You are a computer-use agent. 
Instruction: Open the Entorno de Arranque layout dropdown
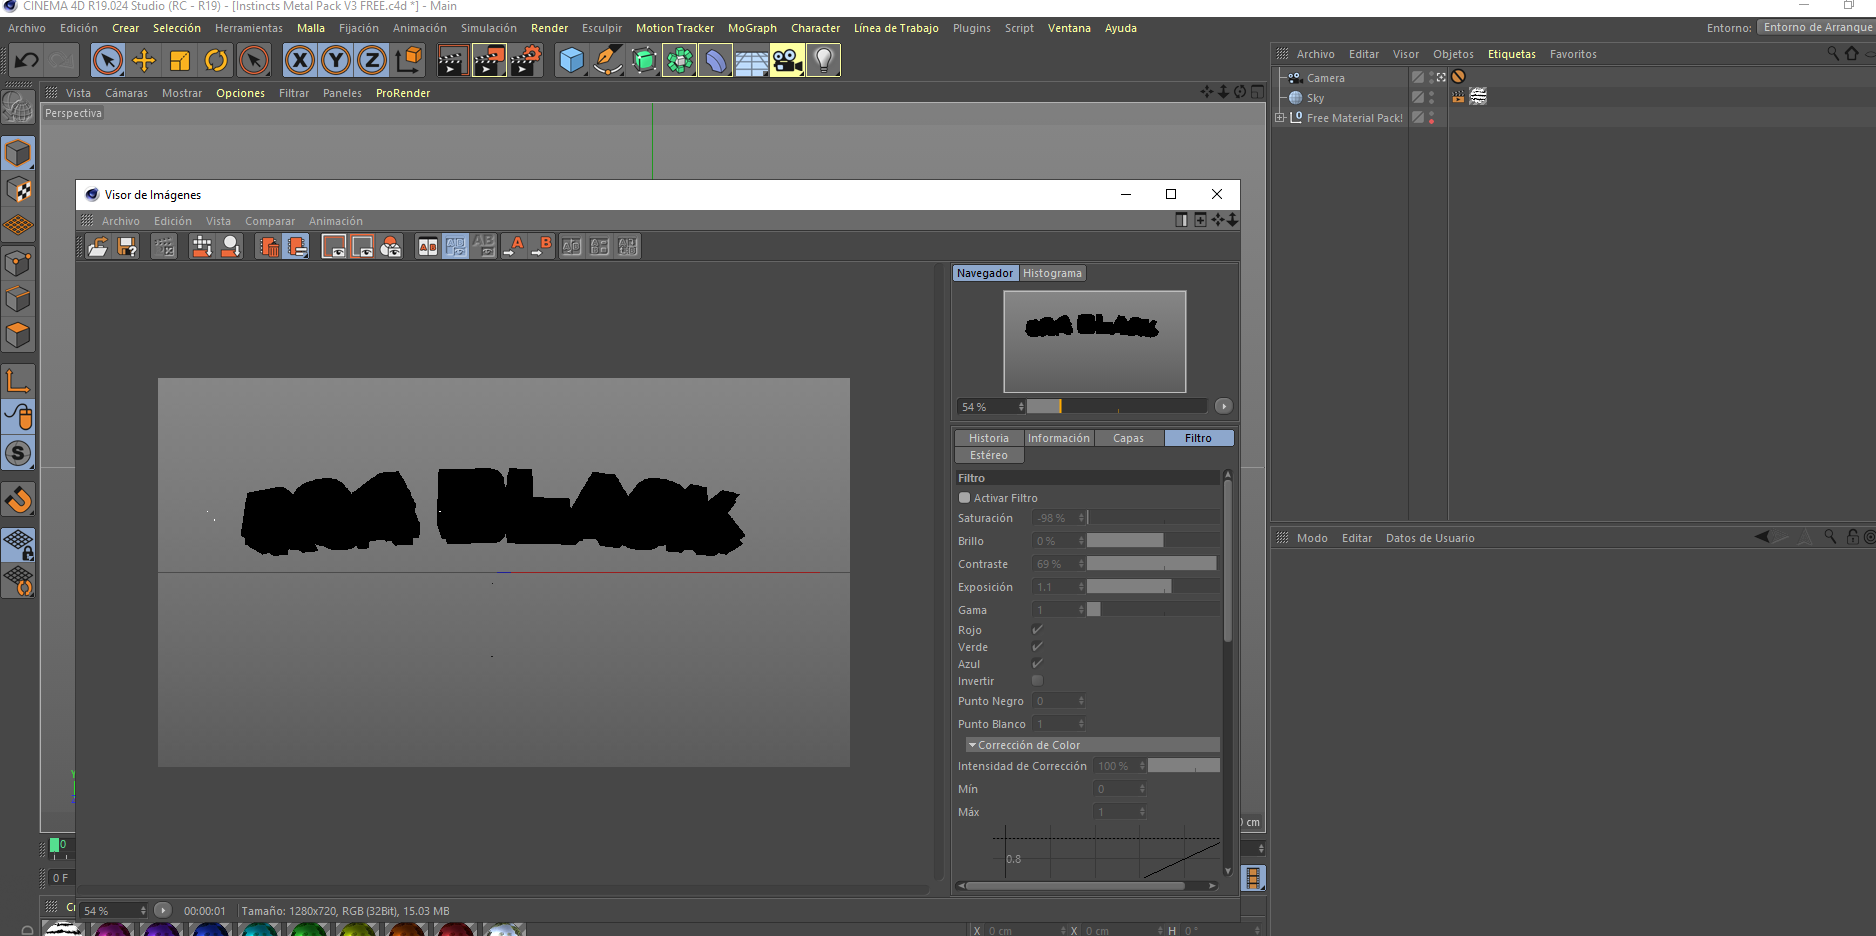(x=1816, y=28)
